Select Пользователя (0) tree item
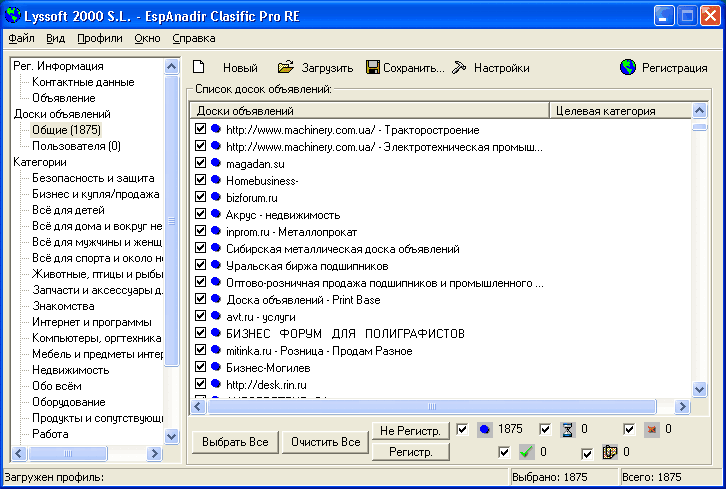 (76, 146)
